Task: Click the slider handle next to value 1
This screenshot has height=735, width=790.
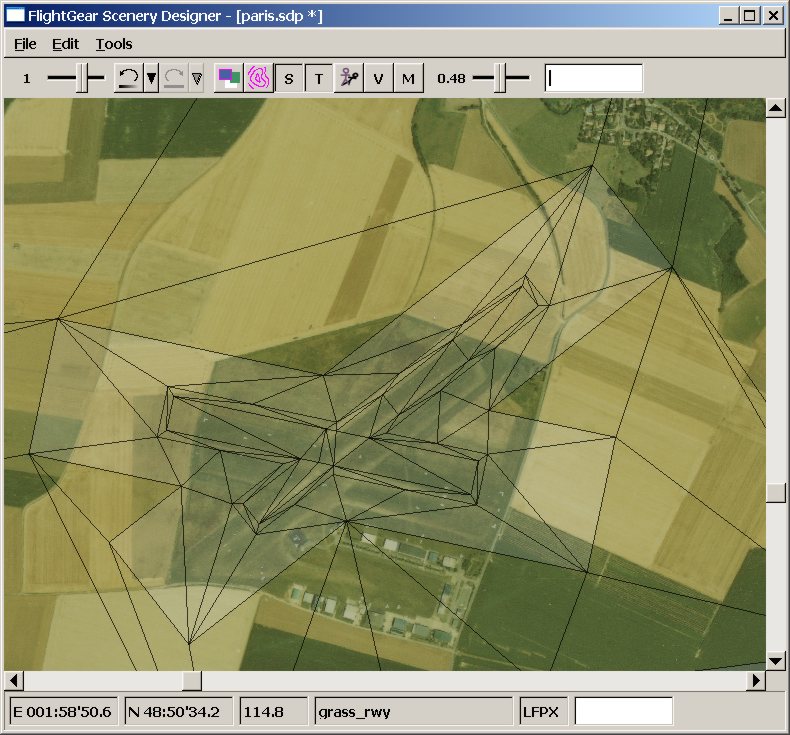Action: coord(88,78)
